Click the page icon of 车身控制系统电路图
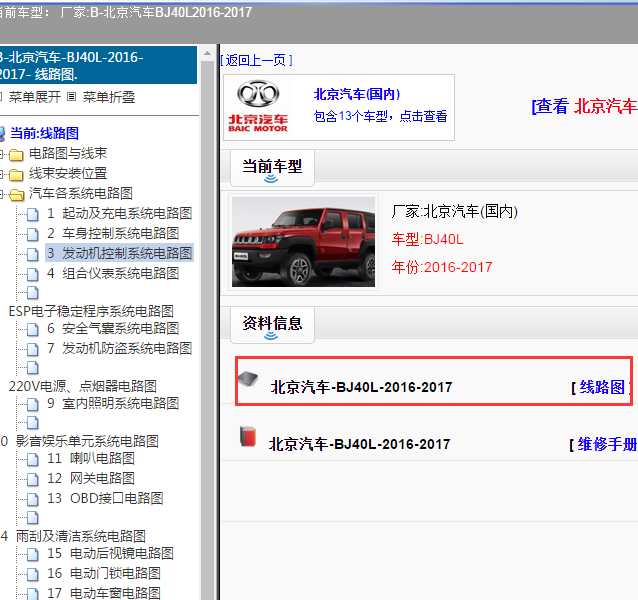 33,234
